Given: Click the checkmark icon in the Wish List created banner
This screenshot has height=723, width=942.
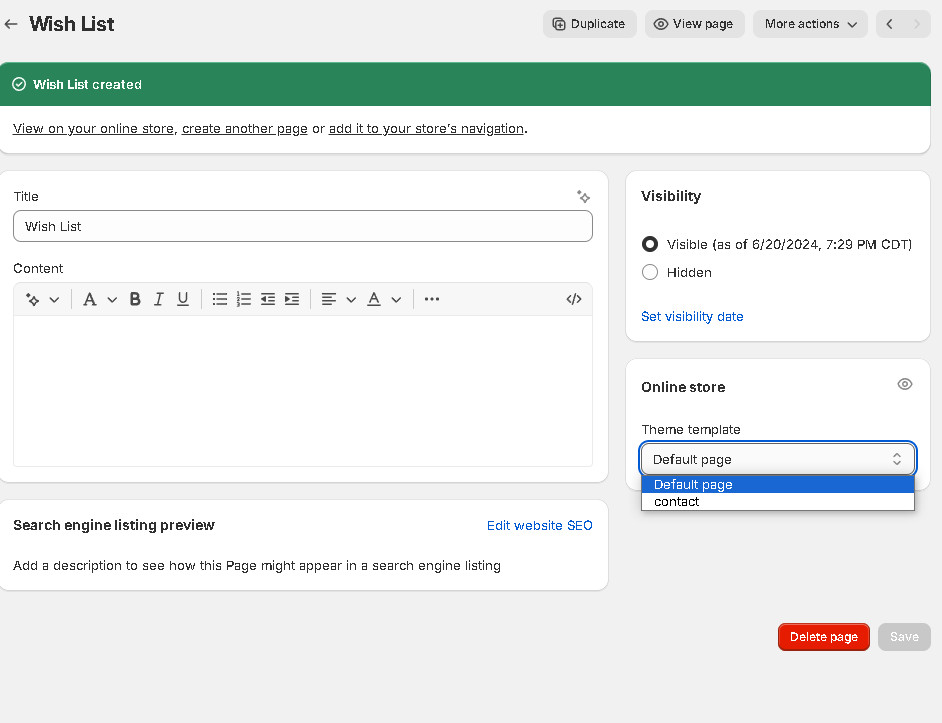Looking at the screenshot, I should click(19, 84).
